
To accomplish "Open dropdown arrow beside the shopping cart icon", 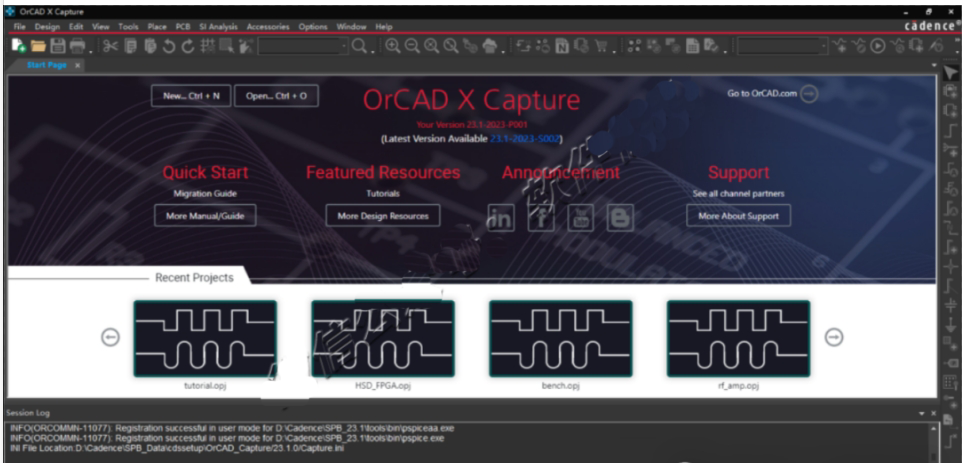I will tap(614, 50).
